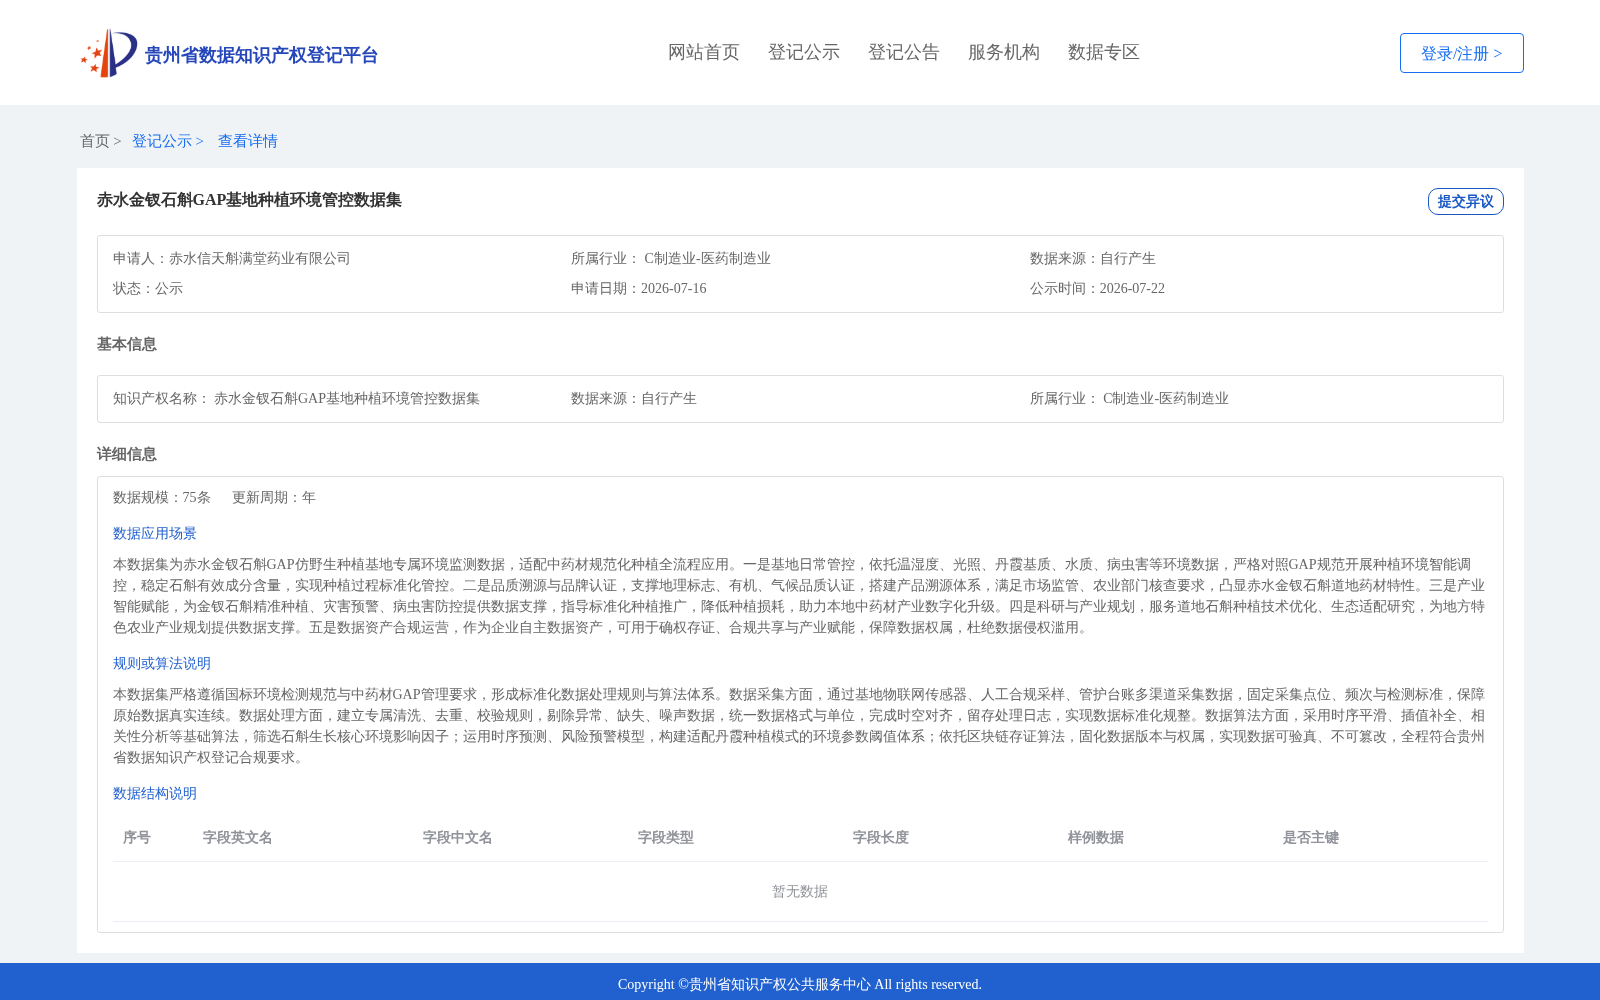Click the 规则或算法说明 description paragraph
The image size is (1600, 1000).
pyautogui.click(x=800, y=726)
